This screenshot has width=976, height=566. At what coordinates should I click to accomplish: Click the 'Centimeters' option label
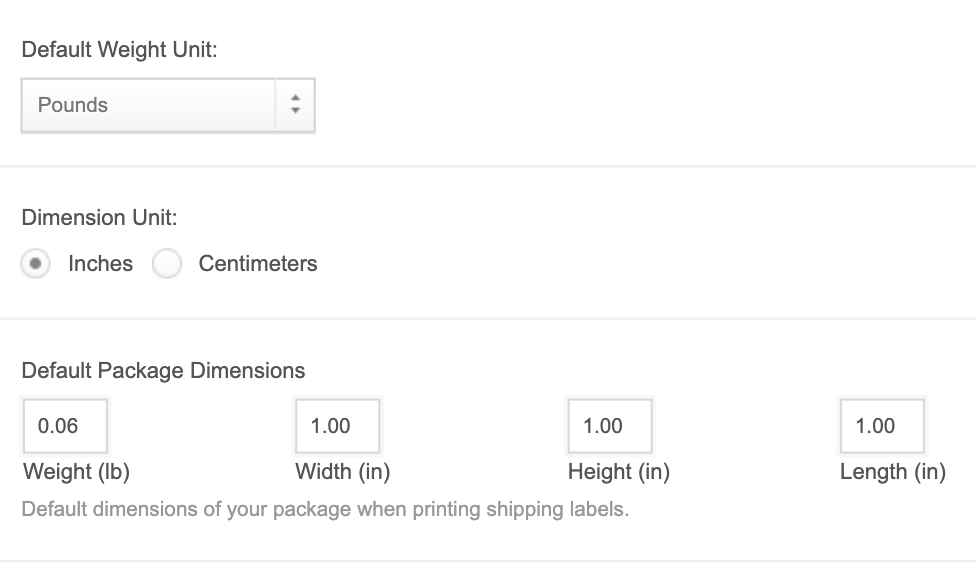click(258, 264)
